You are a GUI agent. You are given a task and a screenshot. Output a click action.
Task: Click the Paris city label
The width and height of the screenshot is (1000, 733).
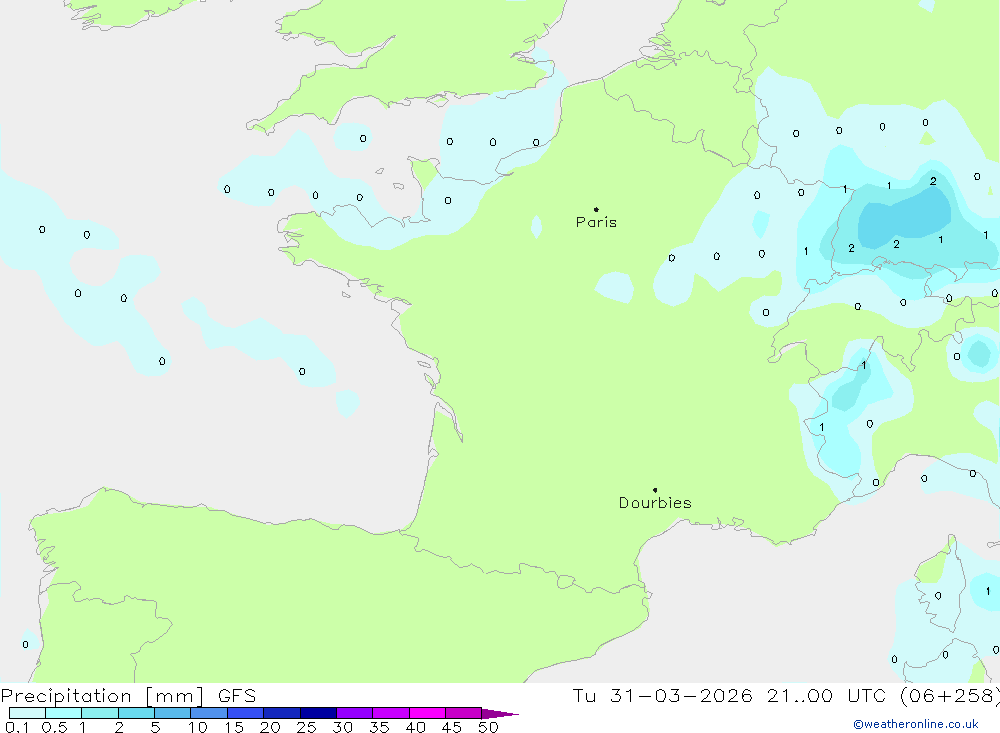[596, 222]
